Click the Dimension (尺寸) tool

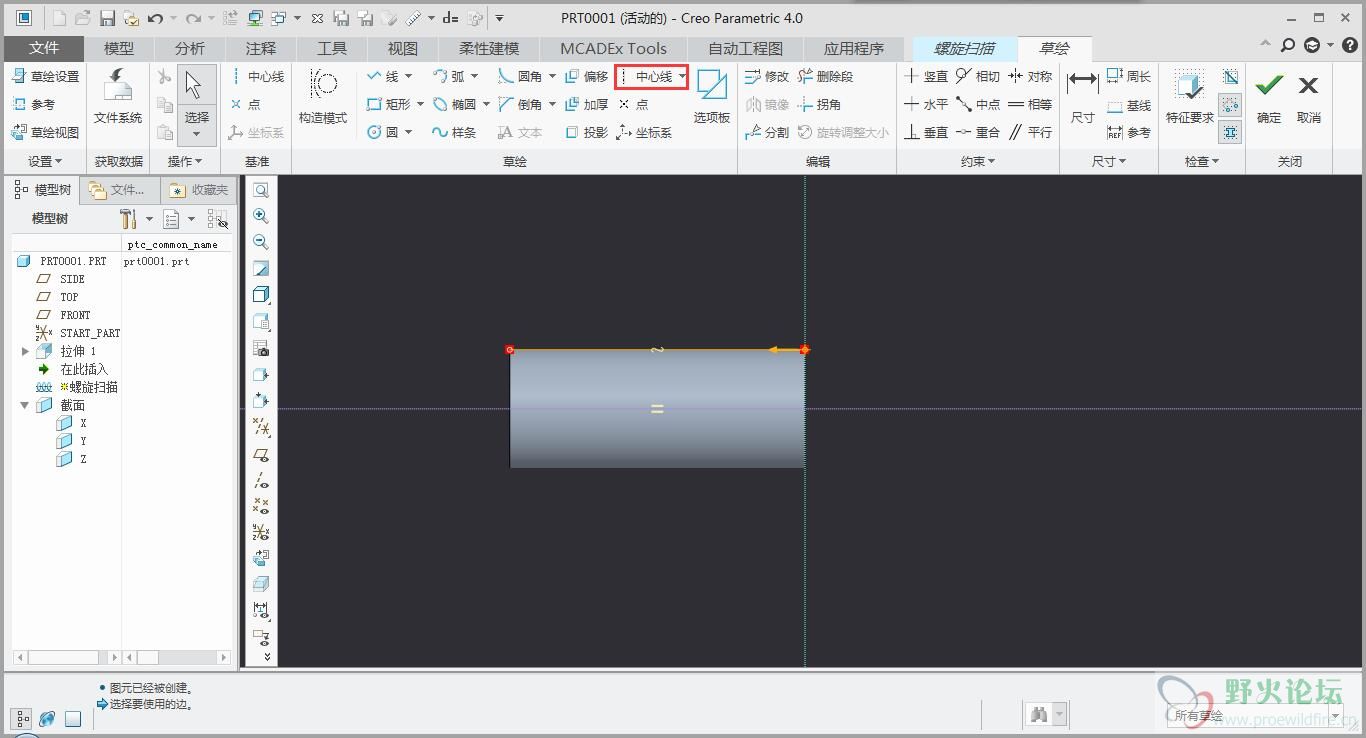tap(1082, 97)
